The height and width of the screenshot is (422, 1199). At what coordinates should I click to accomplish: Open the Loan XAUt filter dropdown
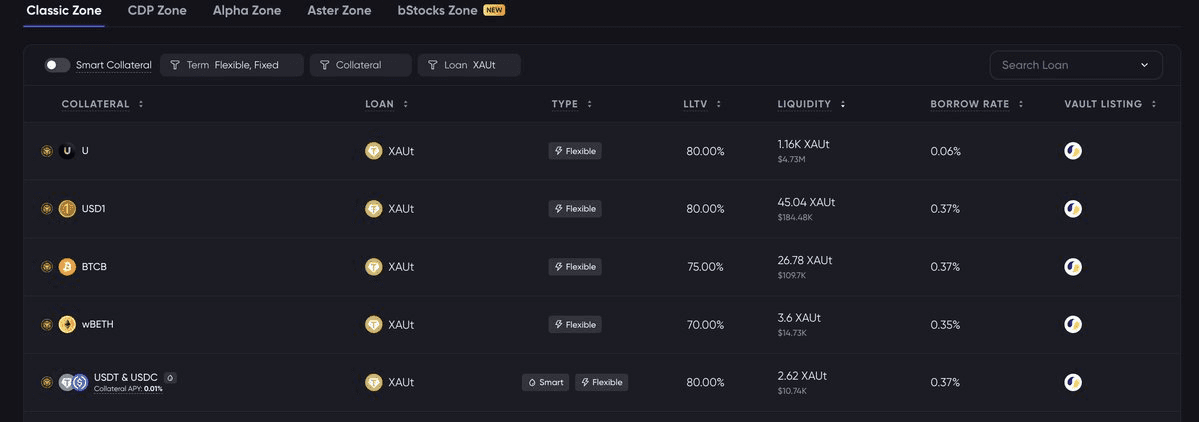tap(469, 65)
